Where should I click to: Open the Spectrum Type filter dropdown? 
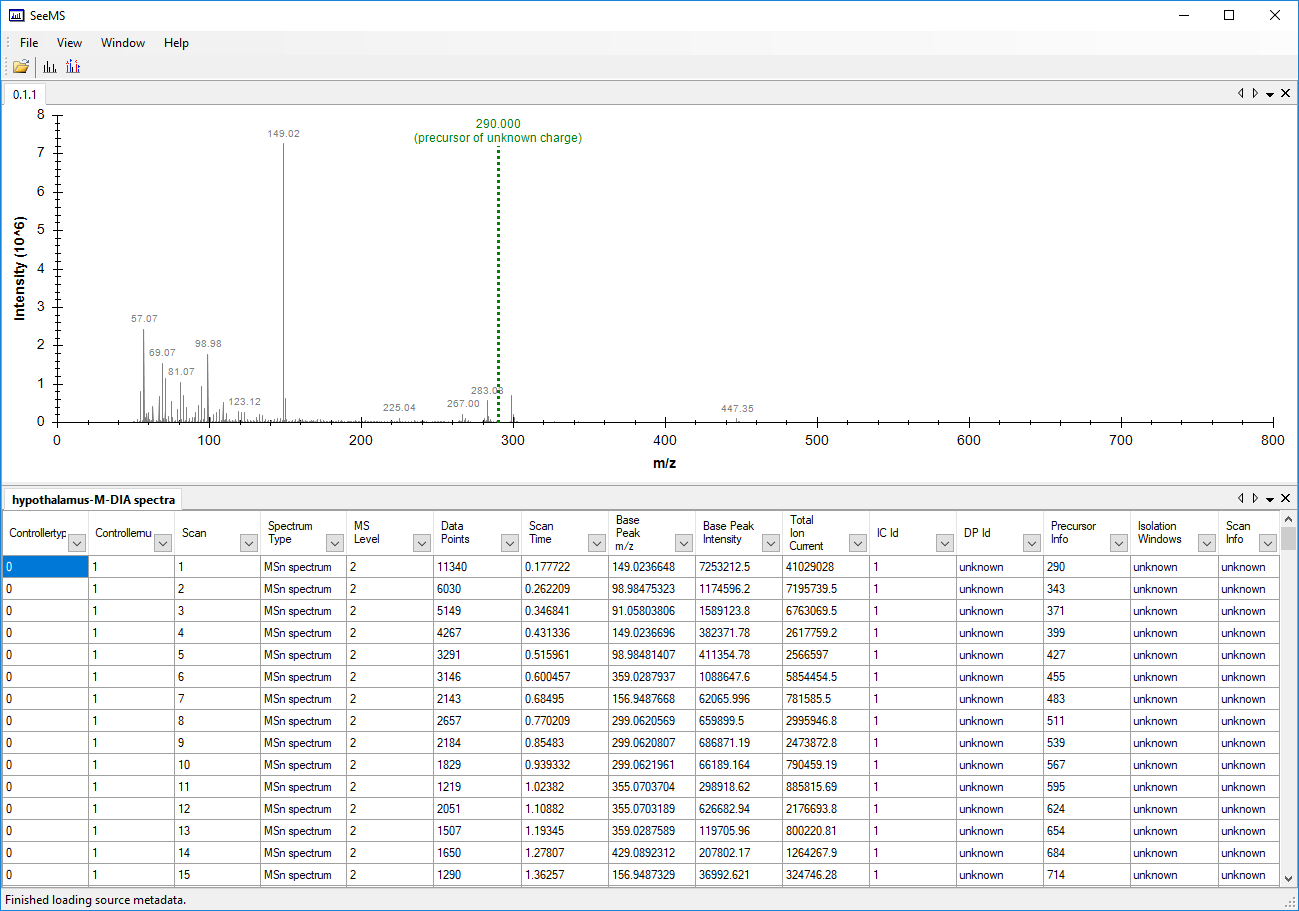click(335, 543)
